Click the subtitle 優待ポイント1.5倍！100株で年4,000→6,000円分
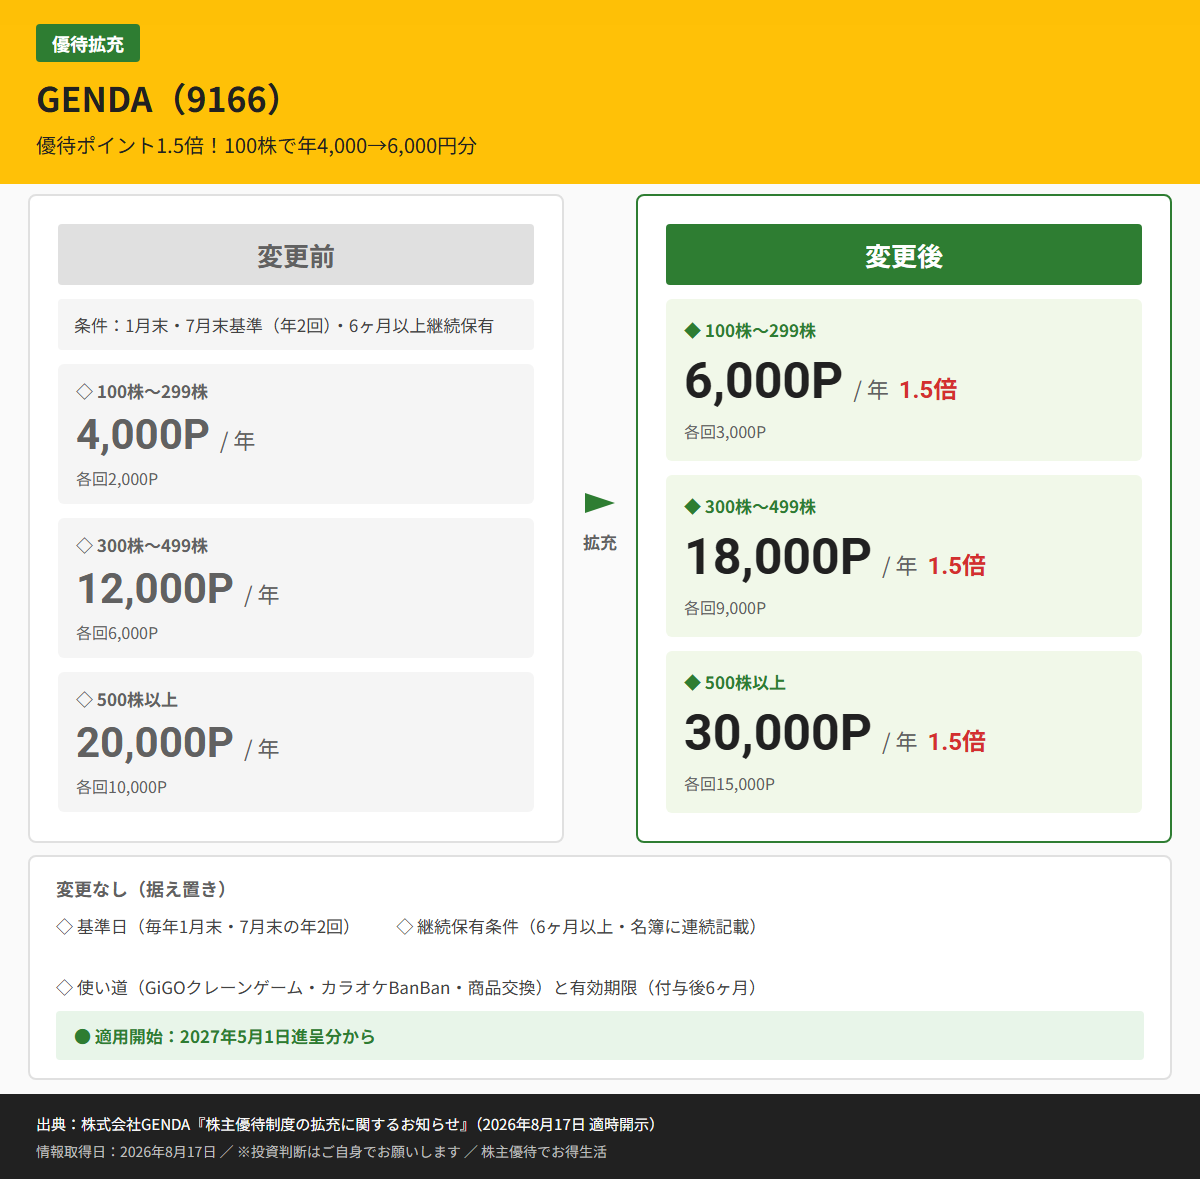This screenshot has height=1203, width=1200. [x=256, y=146]
